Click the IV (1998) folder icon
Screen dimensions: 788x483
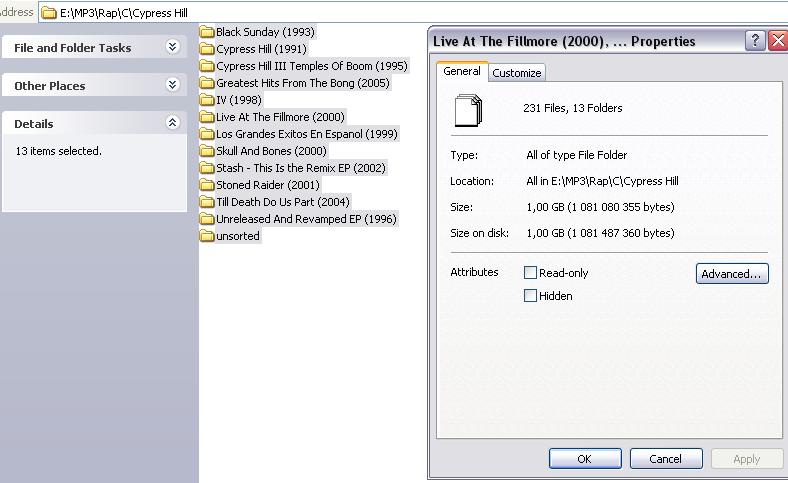207,100
